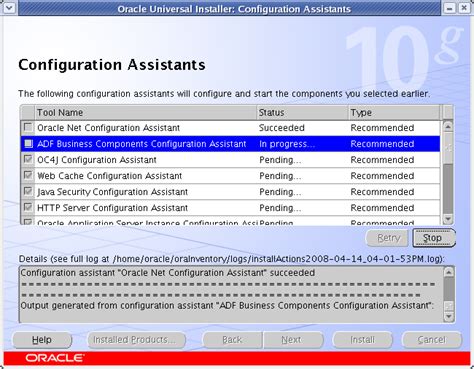
Task: Toggle OC4J Configuration Assistant checkbox
Action: click(28, 159)
